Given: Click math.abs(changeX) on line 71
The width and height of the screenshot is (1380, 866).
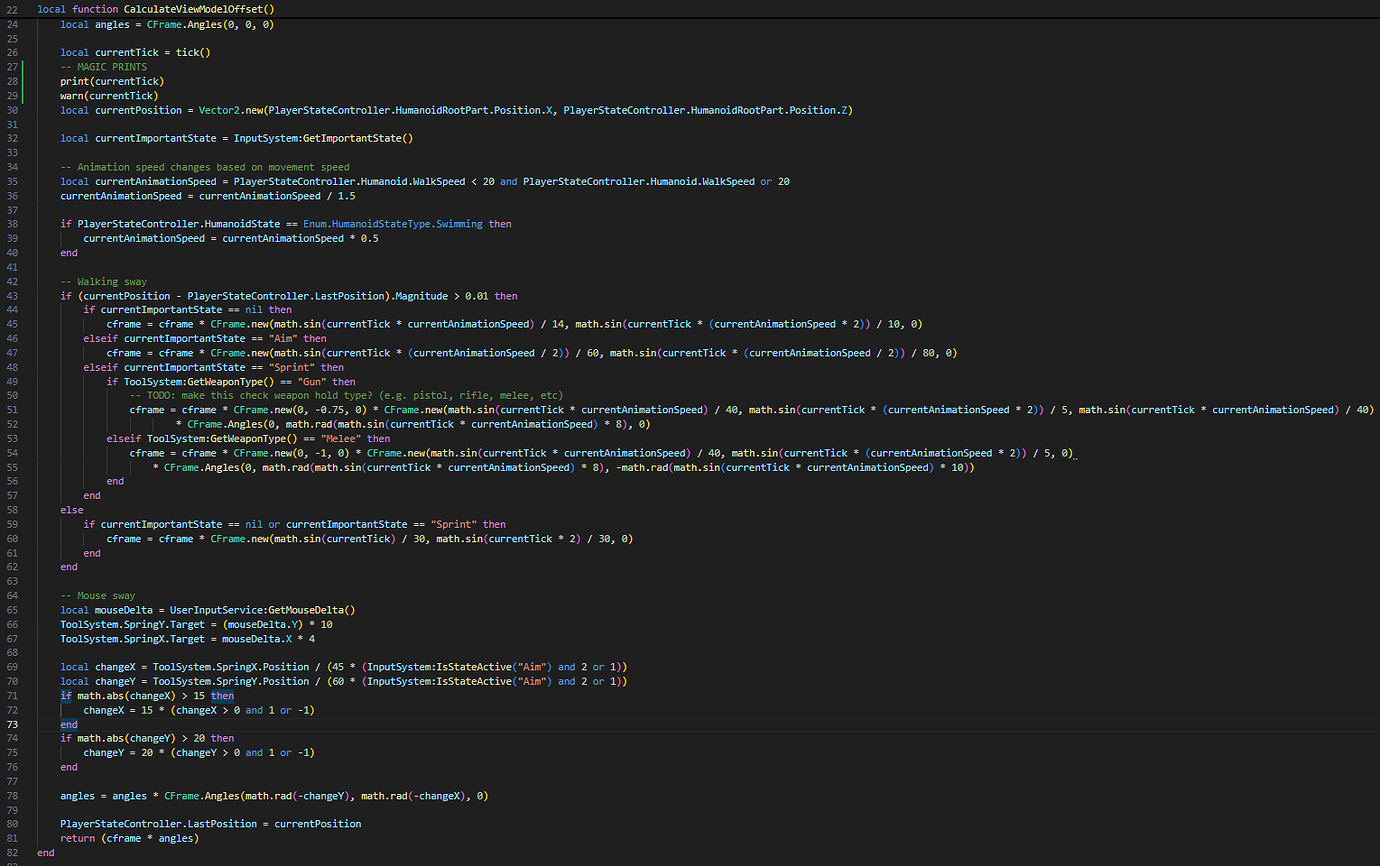Looking at the screenshot, I should 125,695.
